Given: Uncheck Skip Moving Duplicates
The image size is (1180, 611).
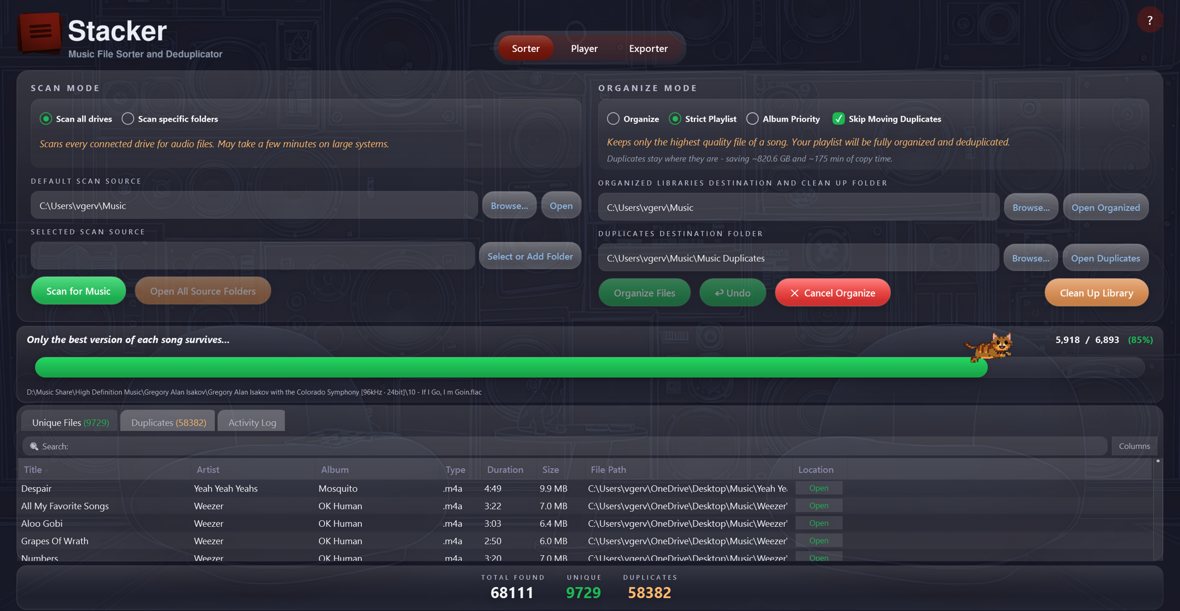Looking at the screenshot, I should pos(838,119).
